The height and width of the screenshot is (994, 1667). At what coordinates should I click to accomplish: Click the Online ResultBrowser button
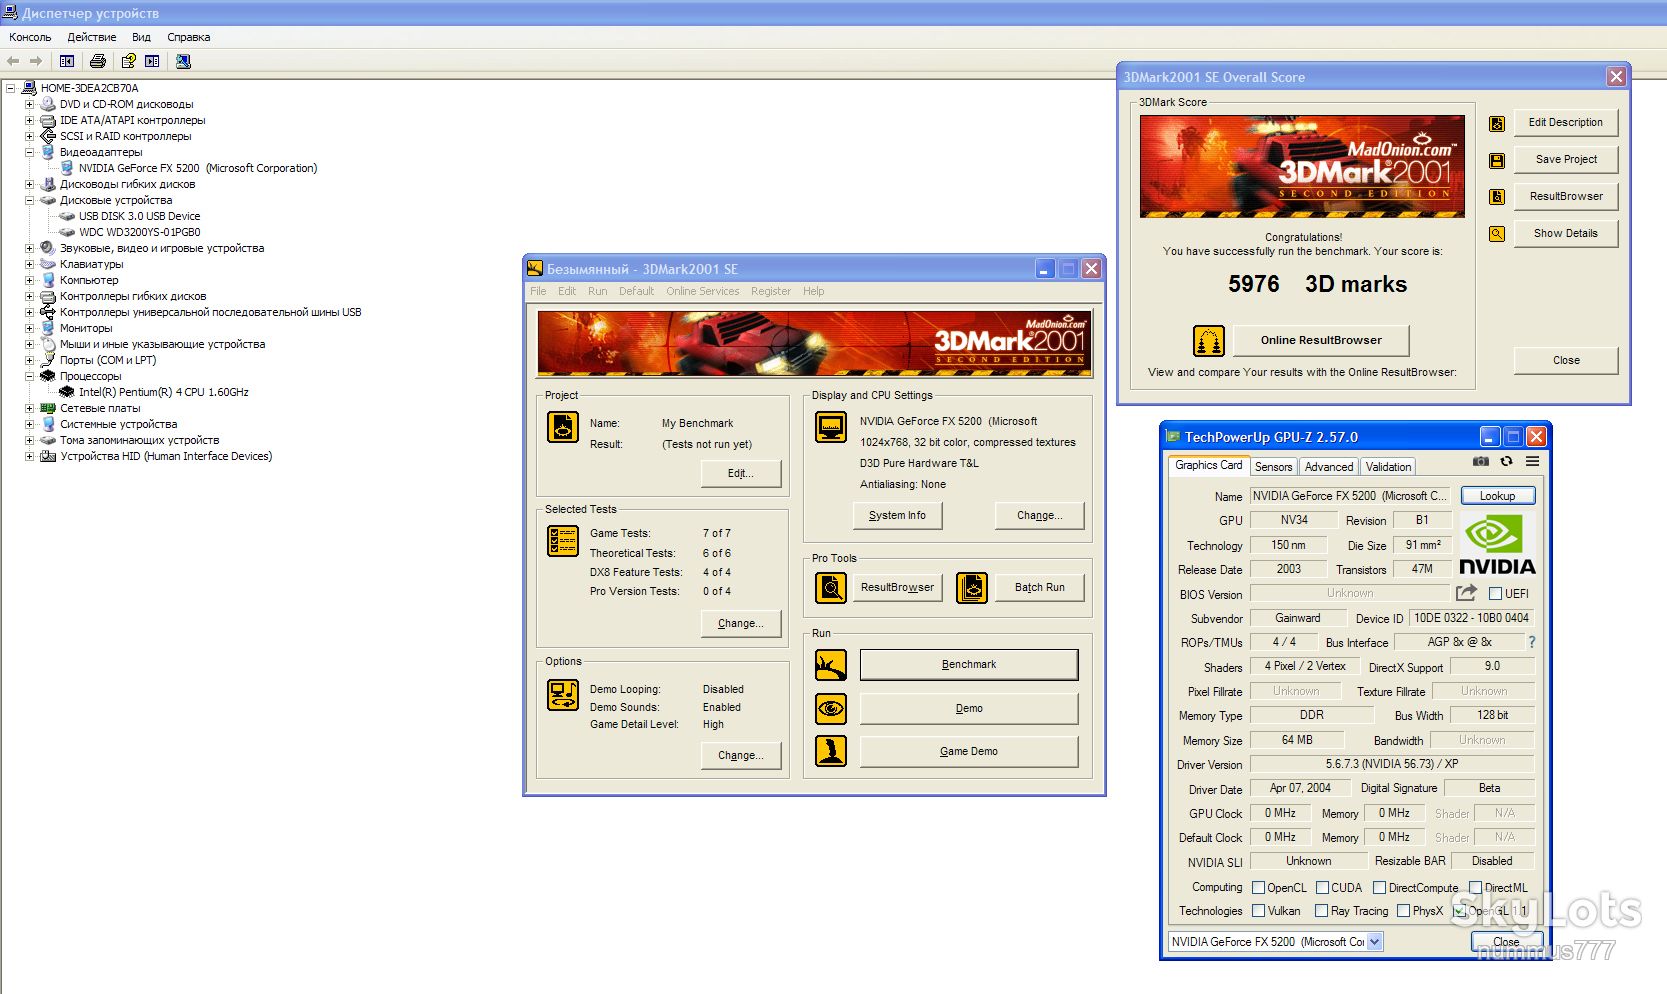[x=1321, y=340]
